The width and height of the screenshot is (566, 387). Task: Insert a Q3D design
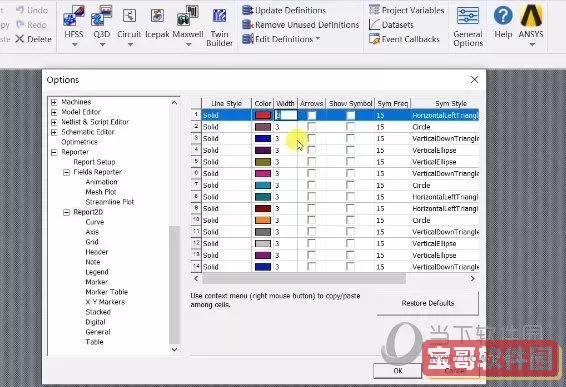click(x=101, y=21)
